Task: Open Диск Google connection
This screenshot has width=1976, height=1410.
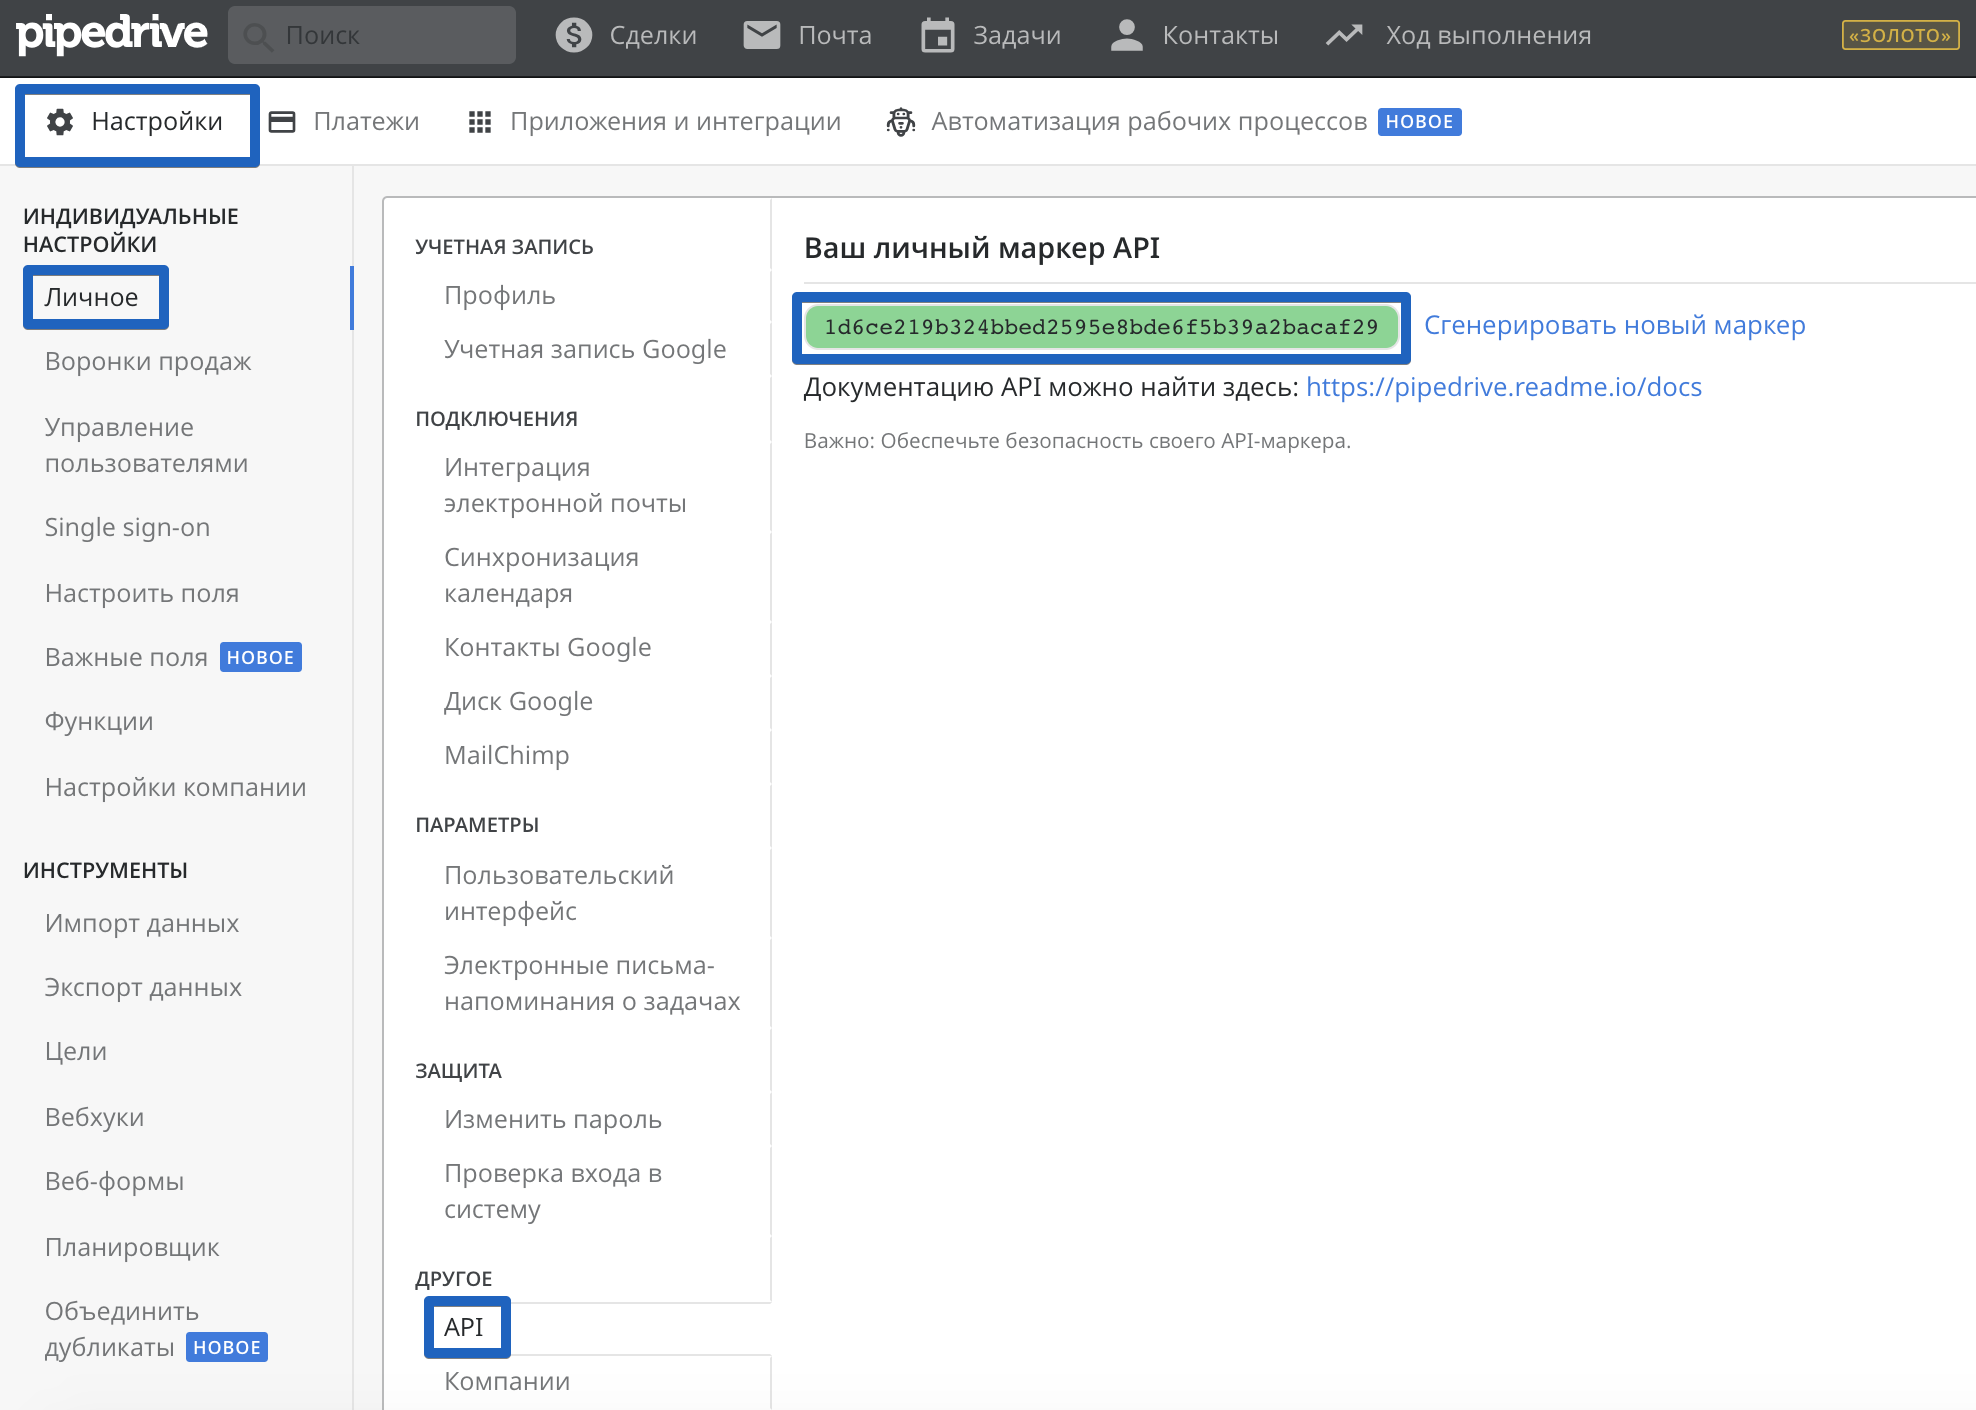Action: [518, 701]
